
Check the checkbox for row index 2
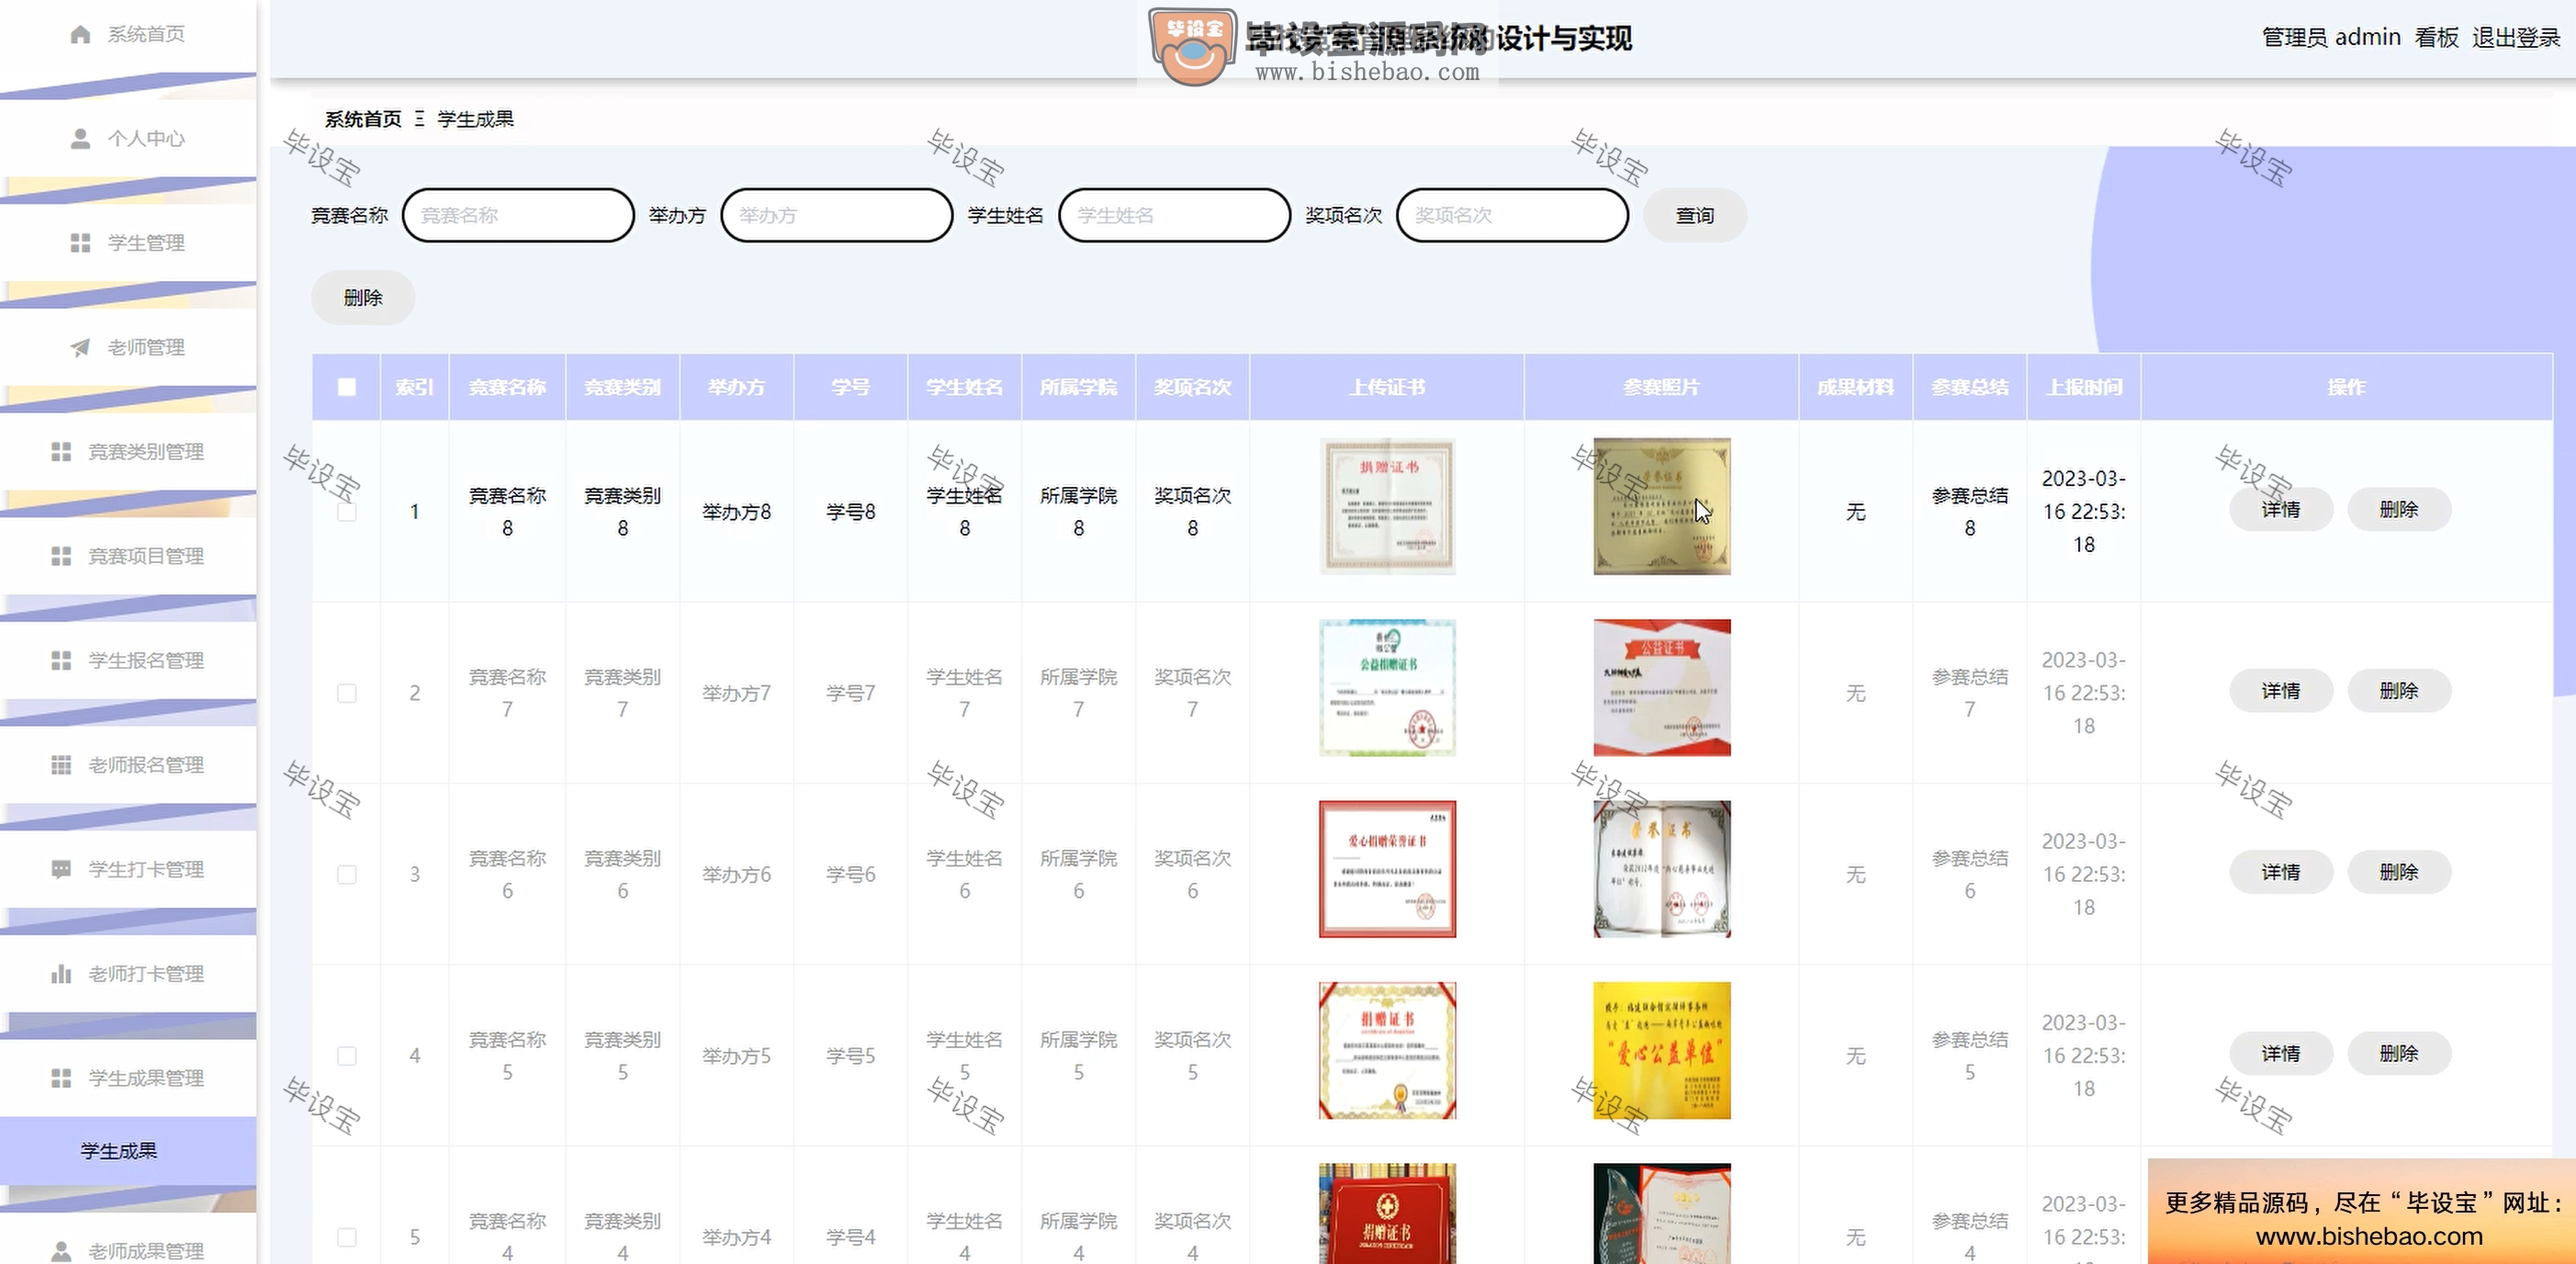346,693
